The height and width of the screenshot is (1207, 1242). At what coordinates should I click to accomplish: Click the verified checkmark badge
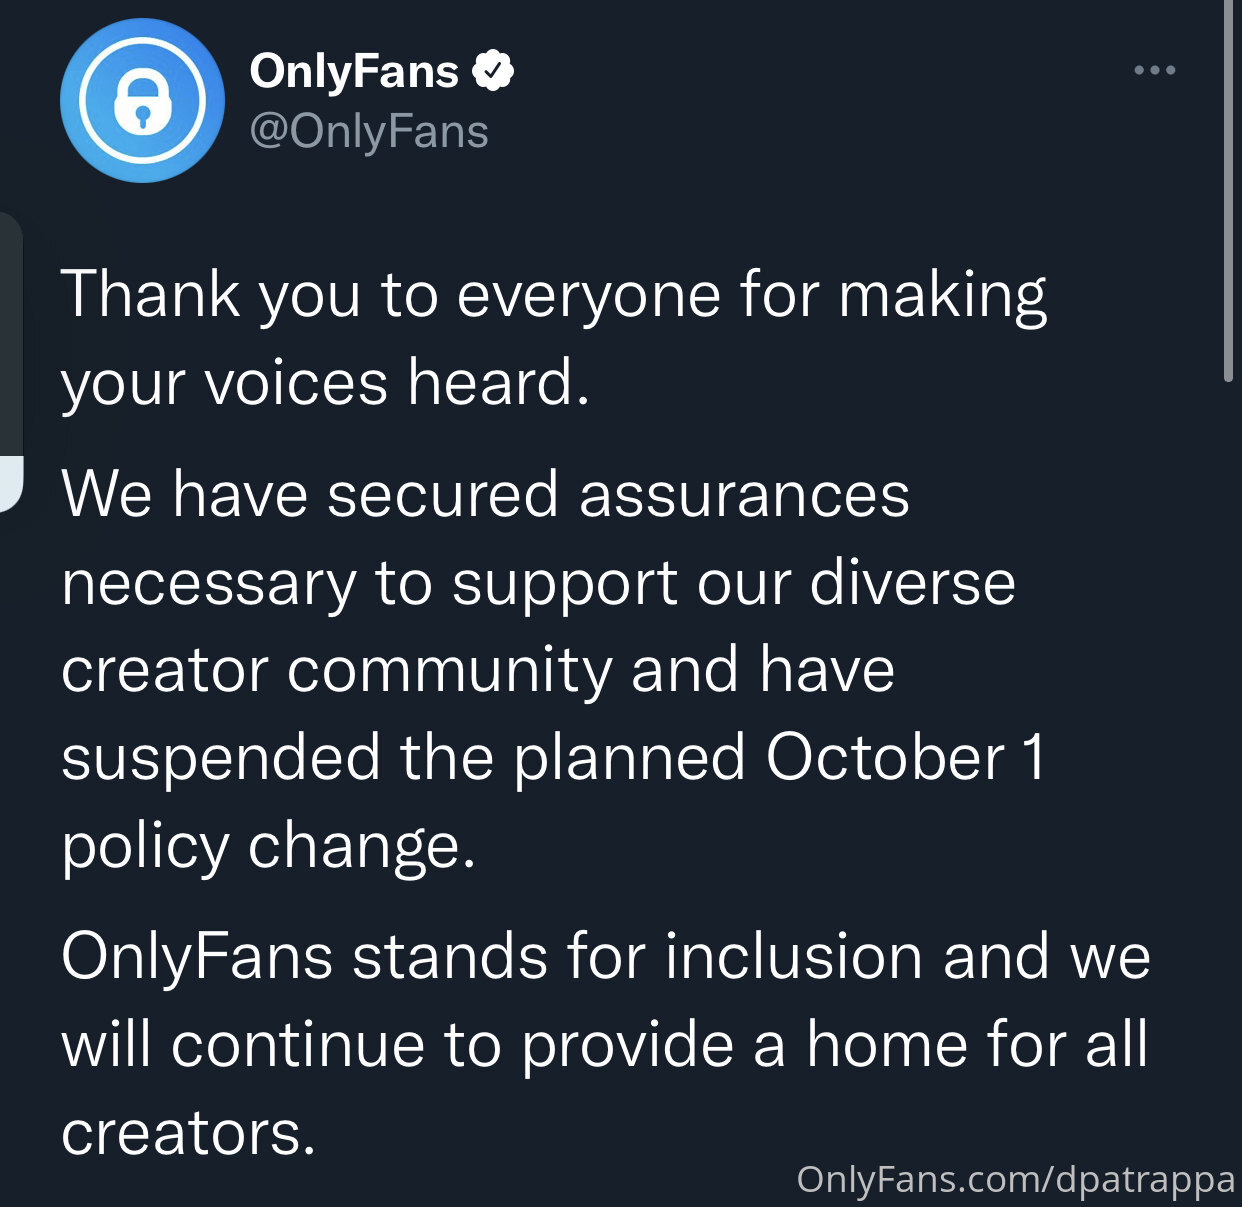coord(492,71)
